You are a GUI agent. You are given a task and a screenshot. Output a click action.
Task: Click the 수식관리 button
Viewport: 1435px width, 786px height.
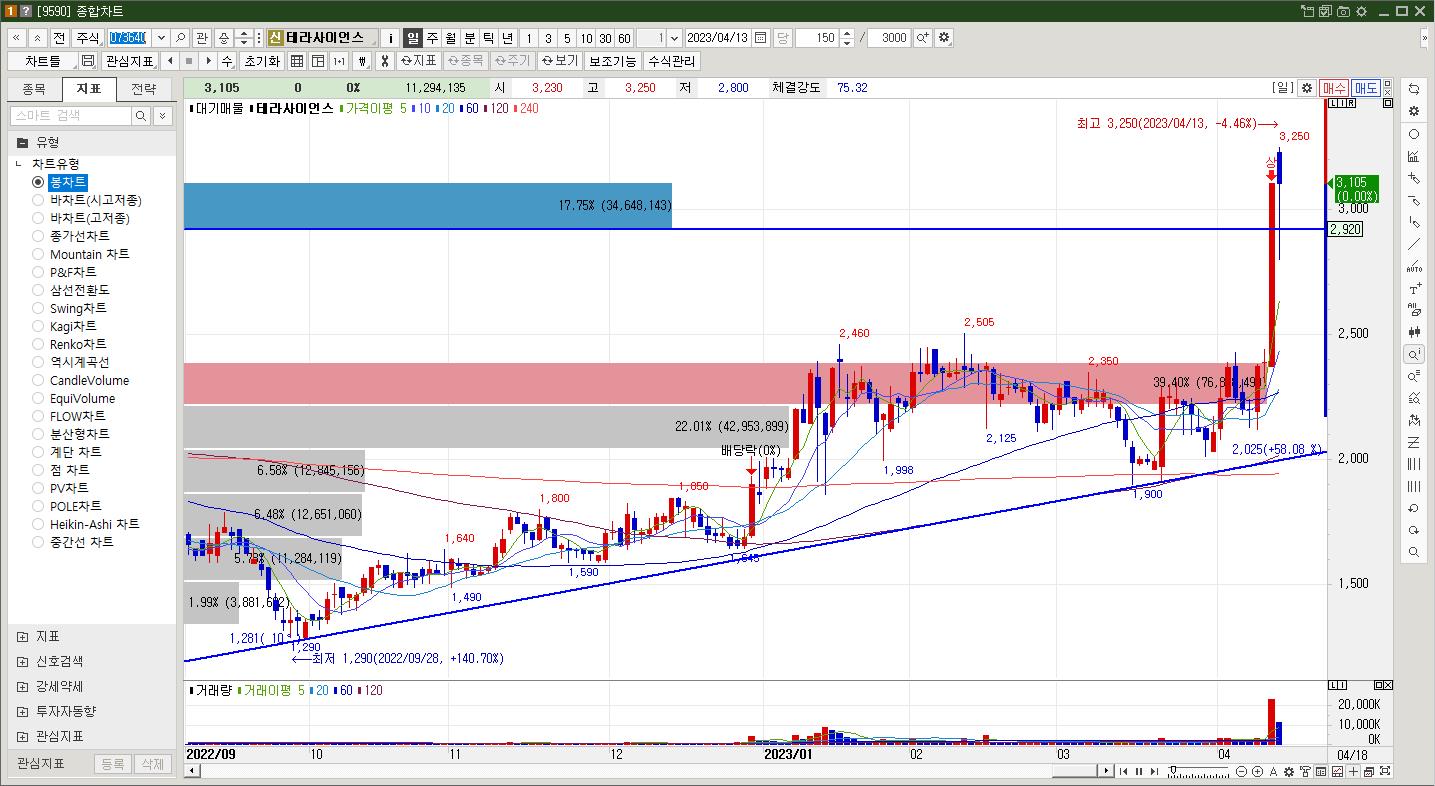672,61
